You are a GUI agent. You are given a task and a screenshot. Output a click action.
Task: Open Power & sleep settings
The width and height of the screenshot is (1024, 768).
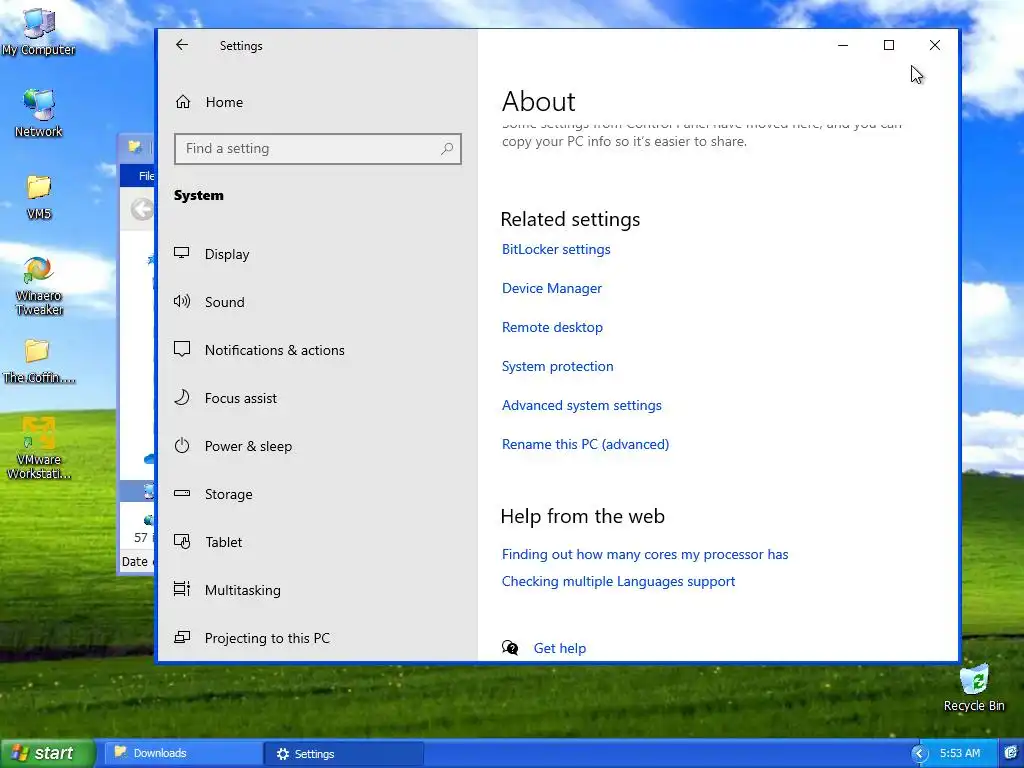232,446
